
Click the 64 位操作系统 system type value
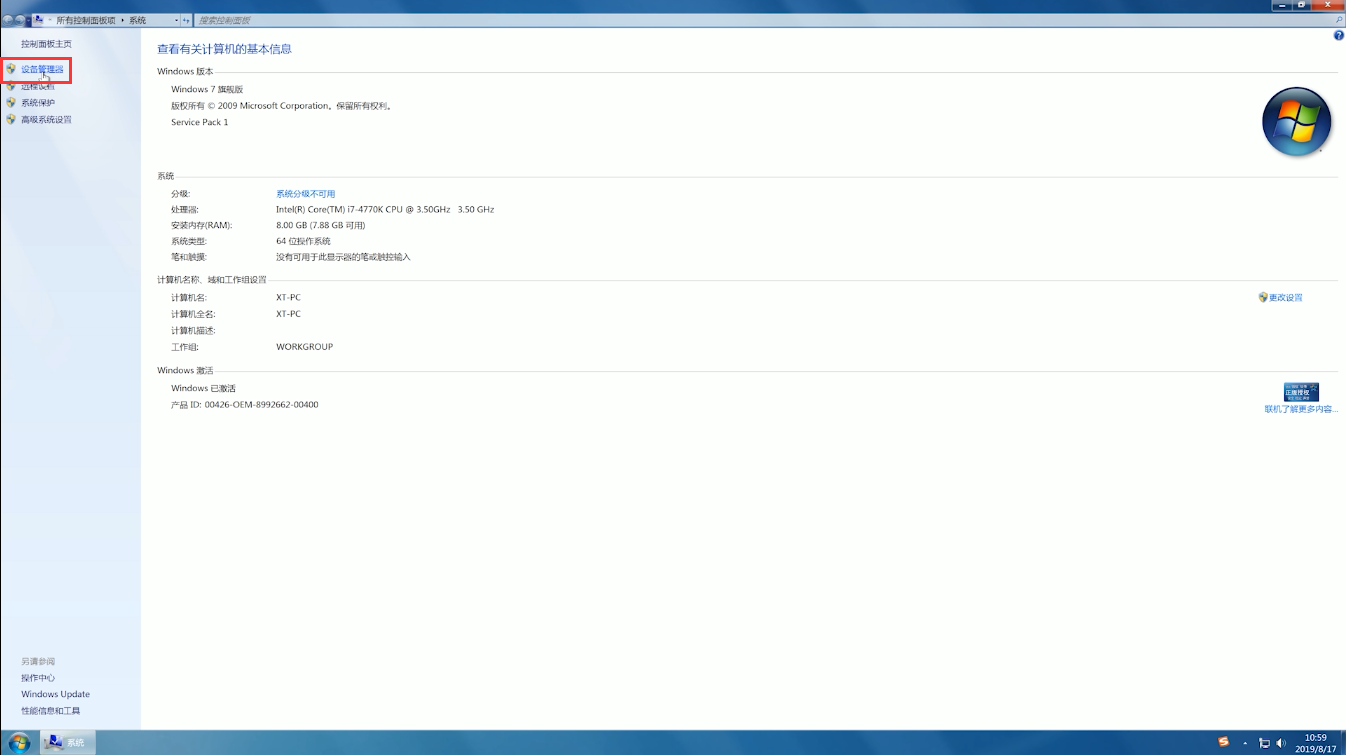coord(303,242)
